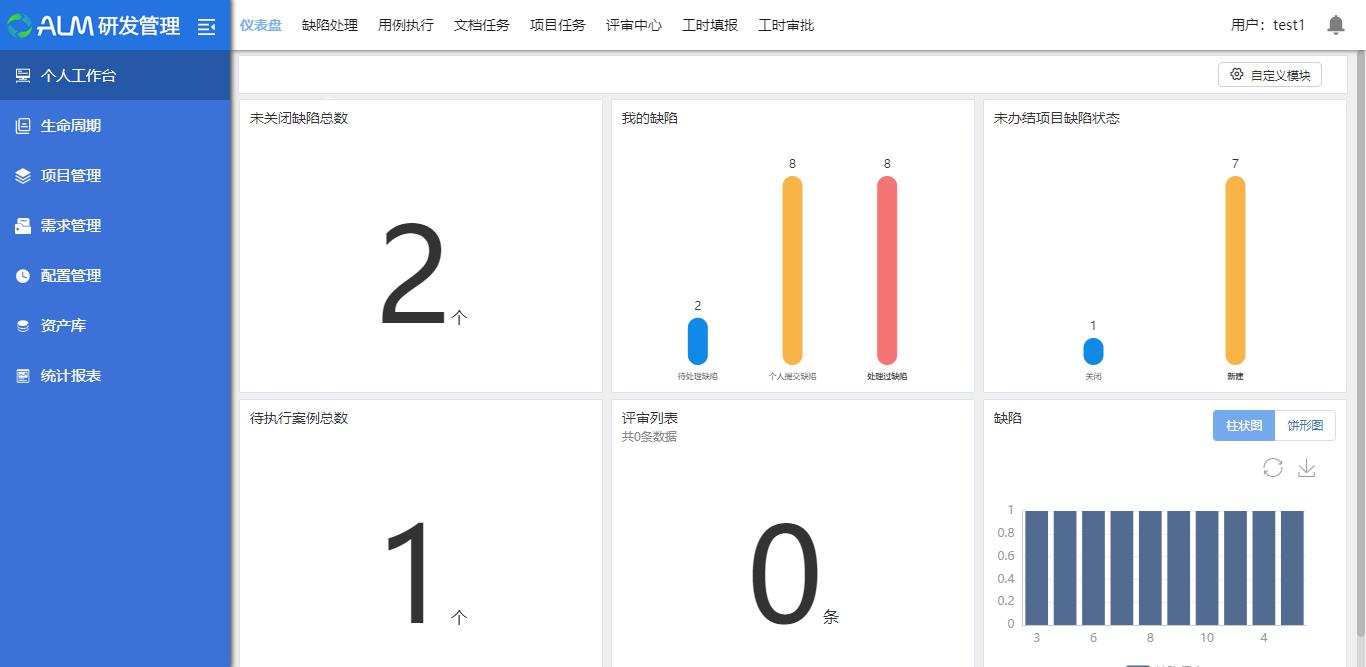The height and width of the screenshot is (667, 1366).
Task: Go to 配置管理 in the sidebar
Action: 73,275
